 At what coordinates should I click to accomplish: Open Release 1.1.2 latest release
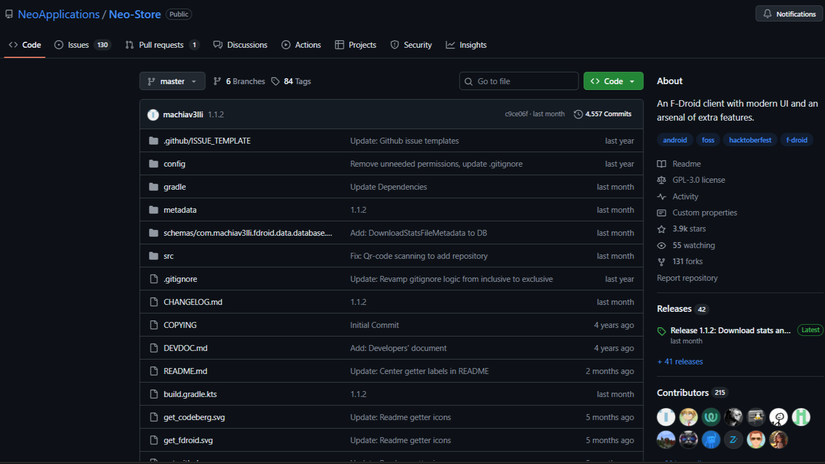730,330
